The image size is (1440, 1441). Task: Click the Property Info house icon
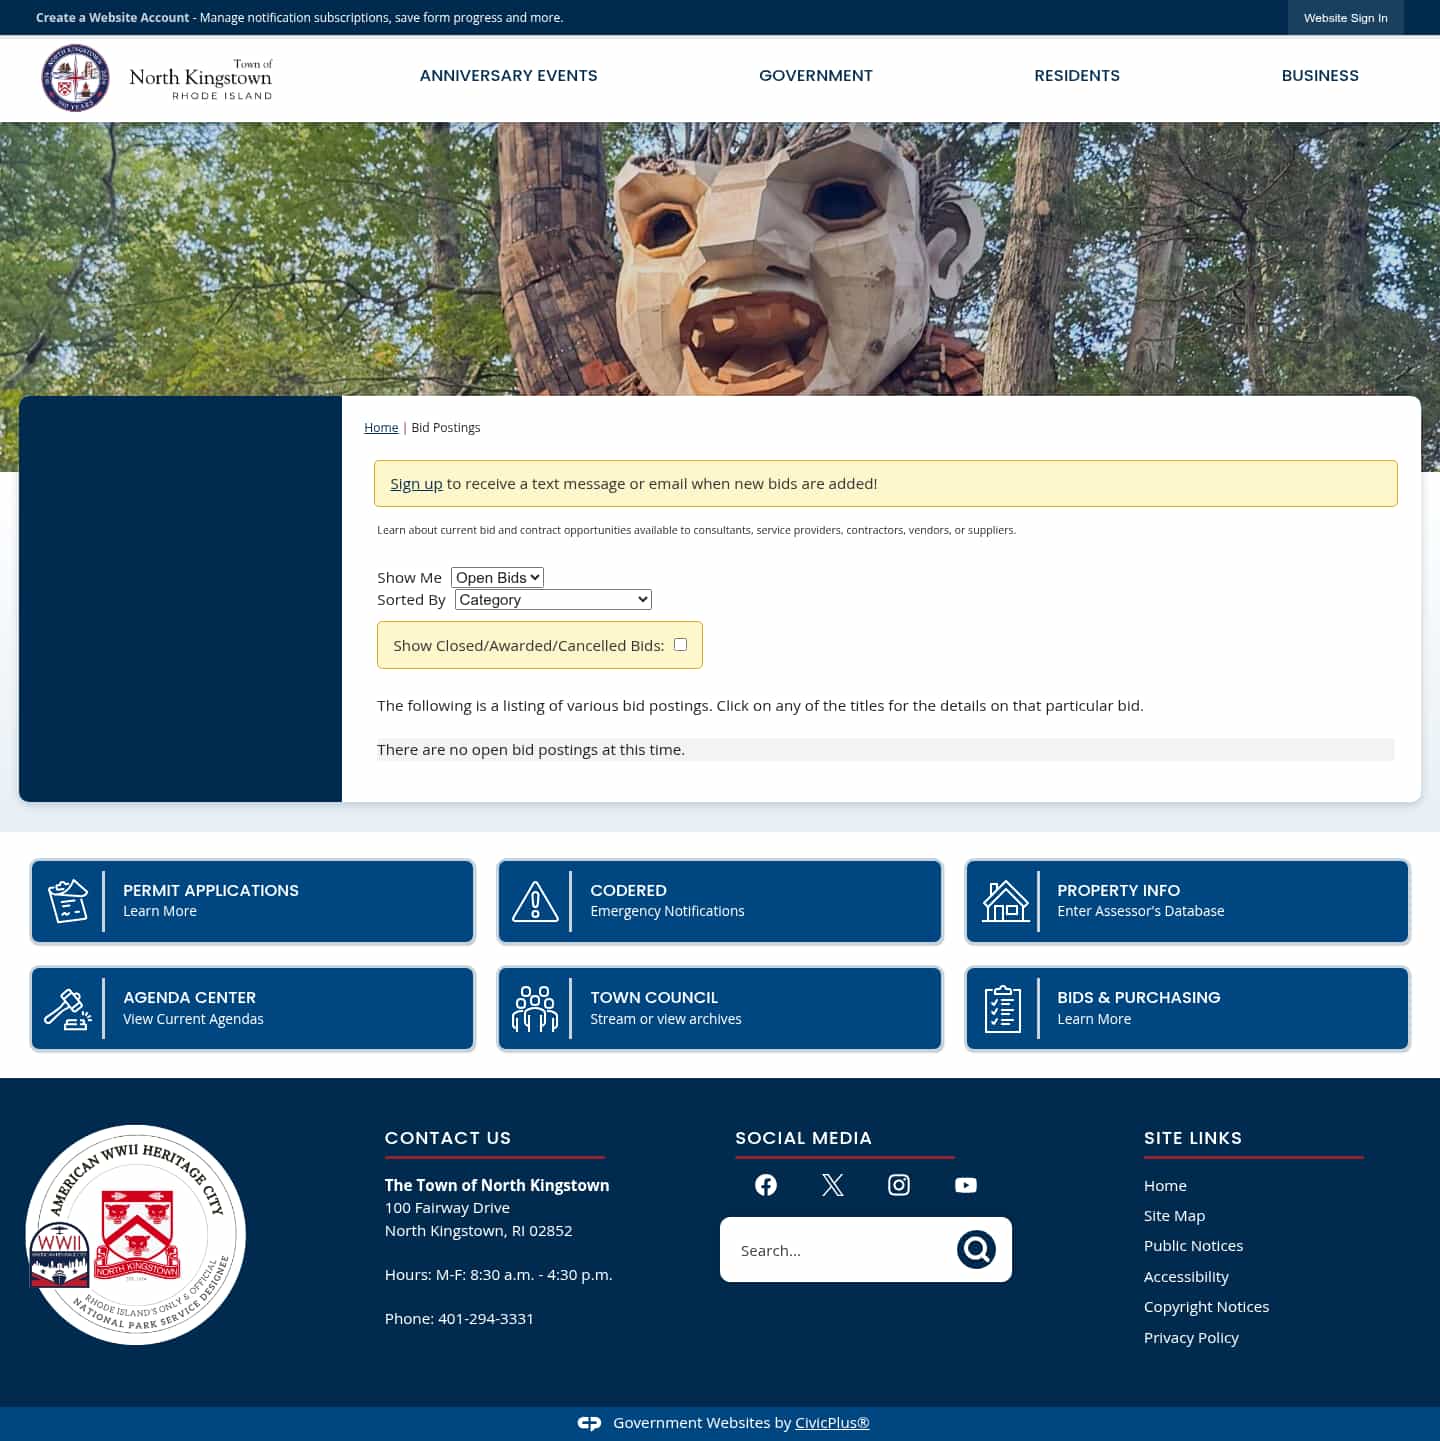pyautogui.click(x=1005, y=900)
